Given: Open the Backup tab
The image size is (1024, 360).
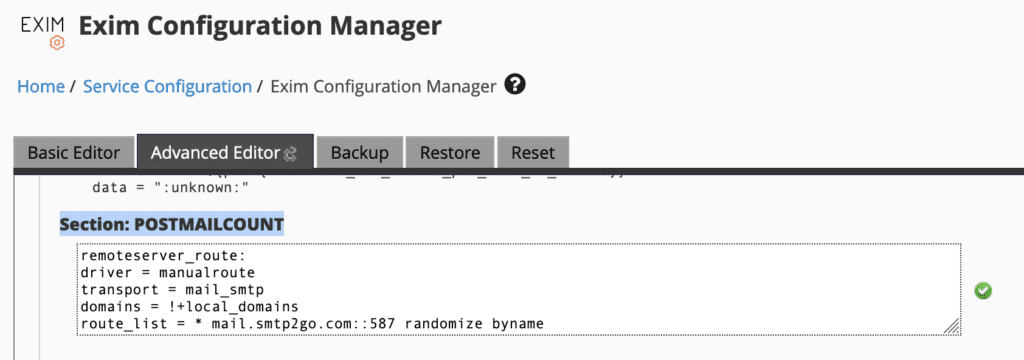Looking at the screenshot, I should coord(360,153).
